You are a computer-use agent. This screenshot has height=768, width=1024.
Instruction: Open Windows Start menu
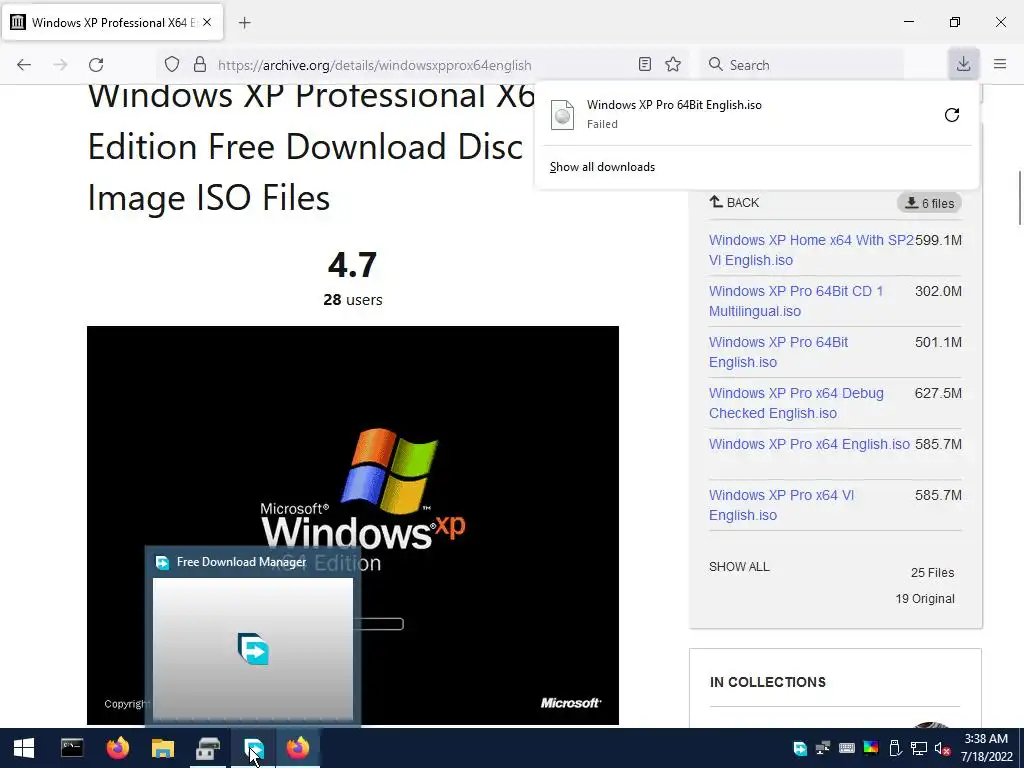point(24,748)
